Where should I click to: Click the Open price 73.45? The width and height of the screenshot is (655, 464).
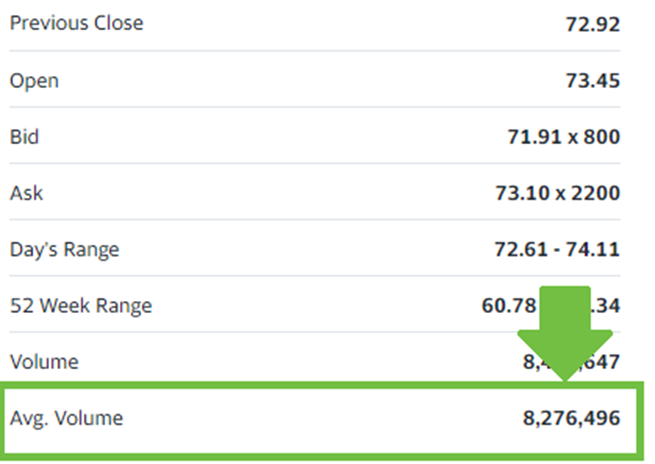(593, 81)
